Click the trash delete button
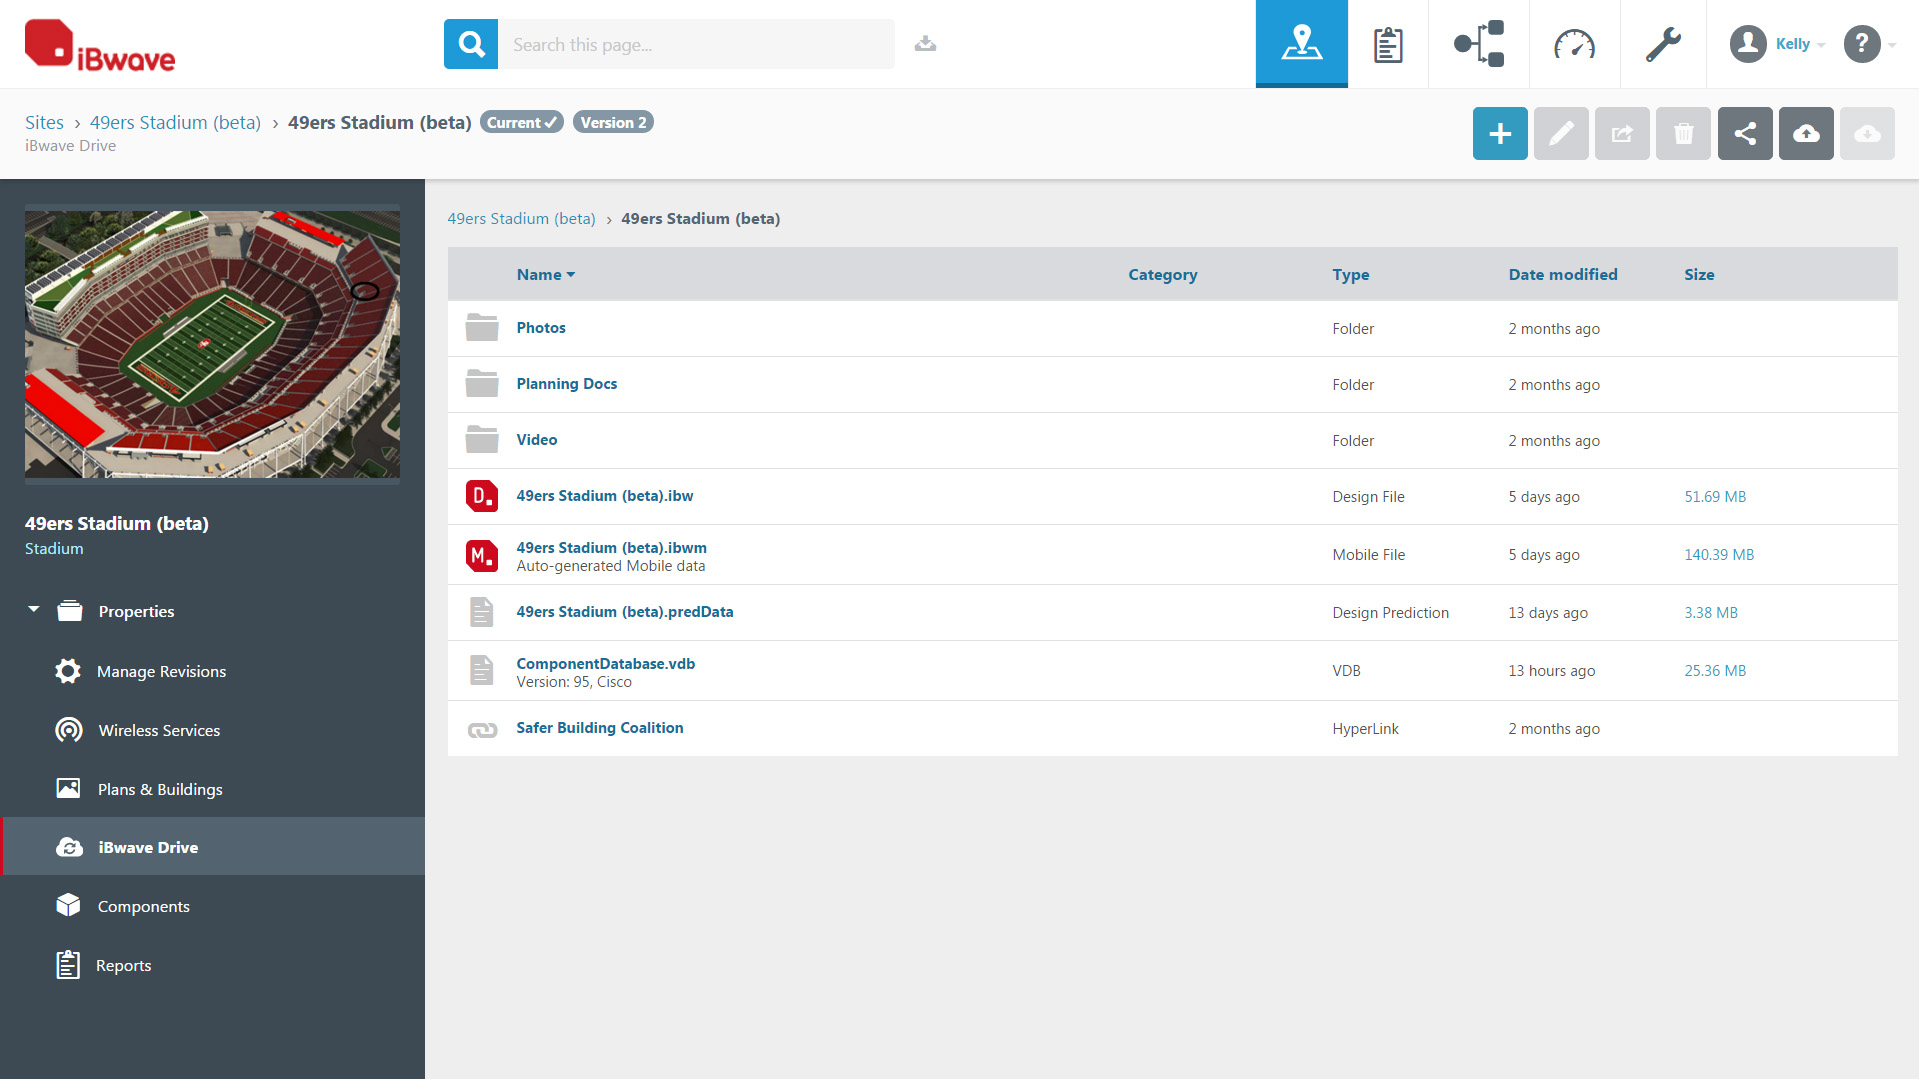 [1683, 133]
